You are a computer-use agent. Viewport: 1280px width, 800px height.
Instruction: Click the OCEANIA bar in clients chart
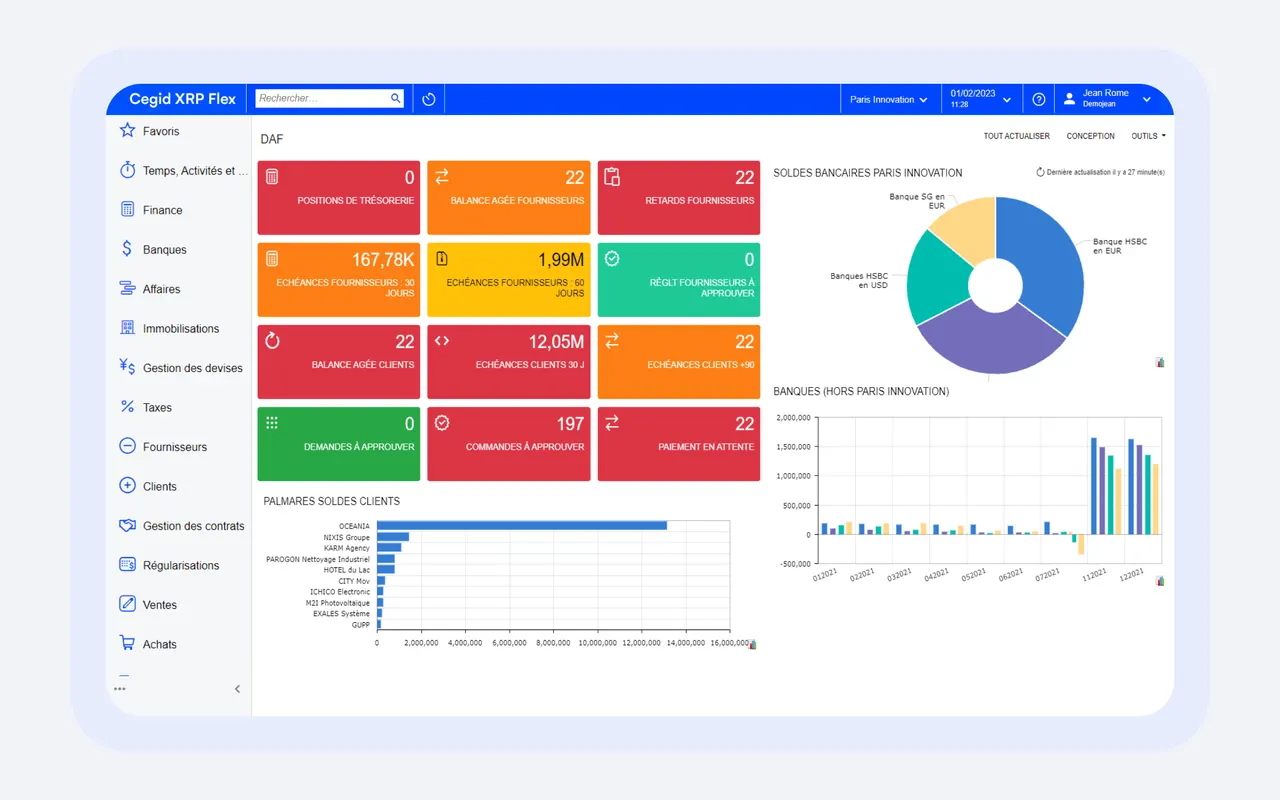[522, 525]
